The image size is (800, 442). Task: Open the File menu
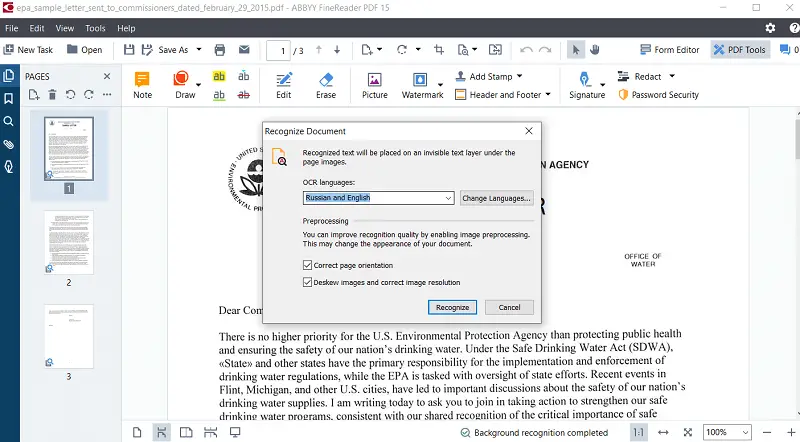11,28
